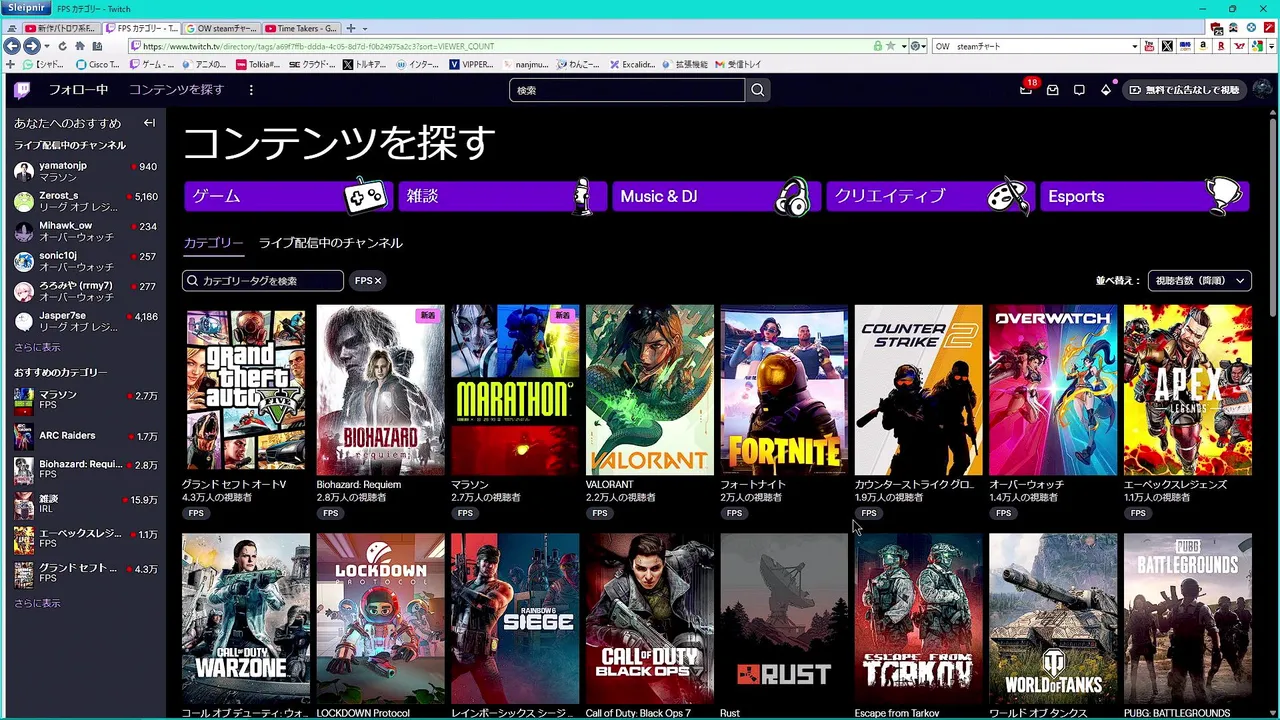This screenshot has height=720, width=1280.
Task: Open the ゲーム category banner
Action: [x=287, y=196]
